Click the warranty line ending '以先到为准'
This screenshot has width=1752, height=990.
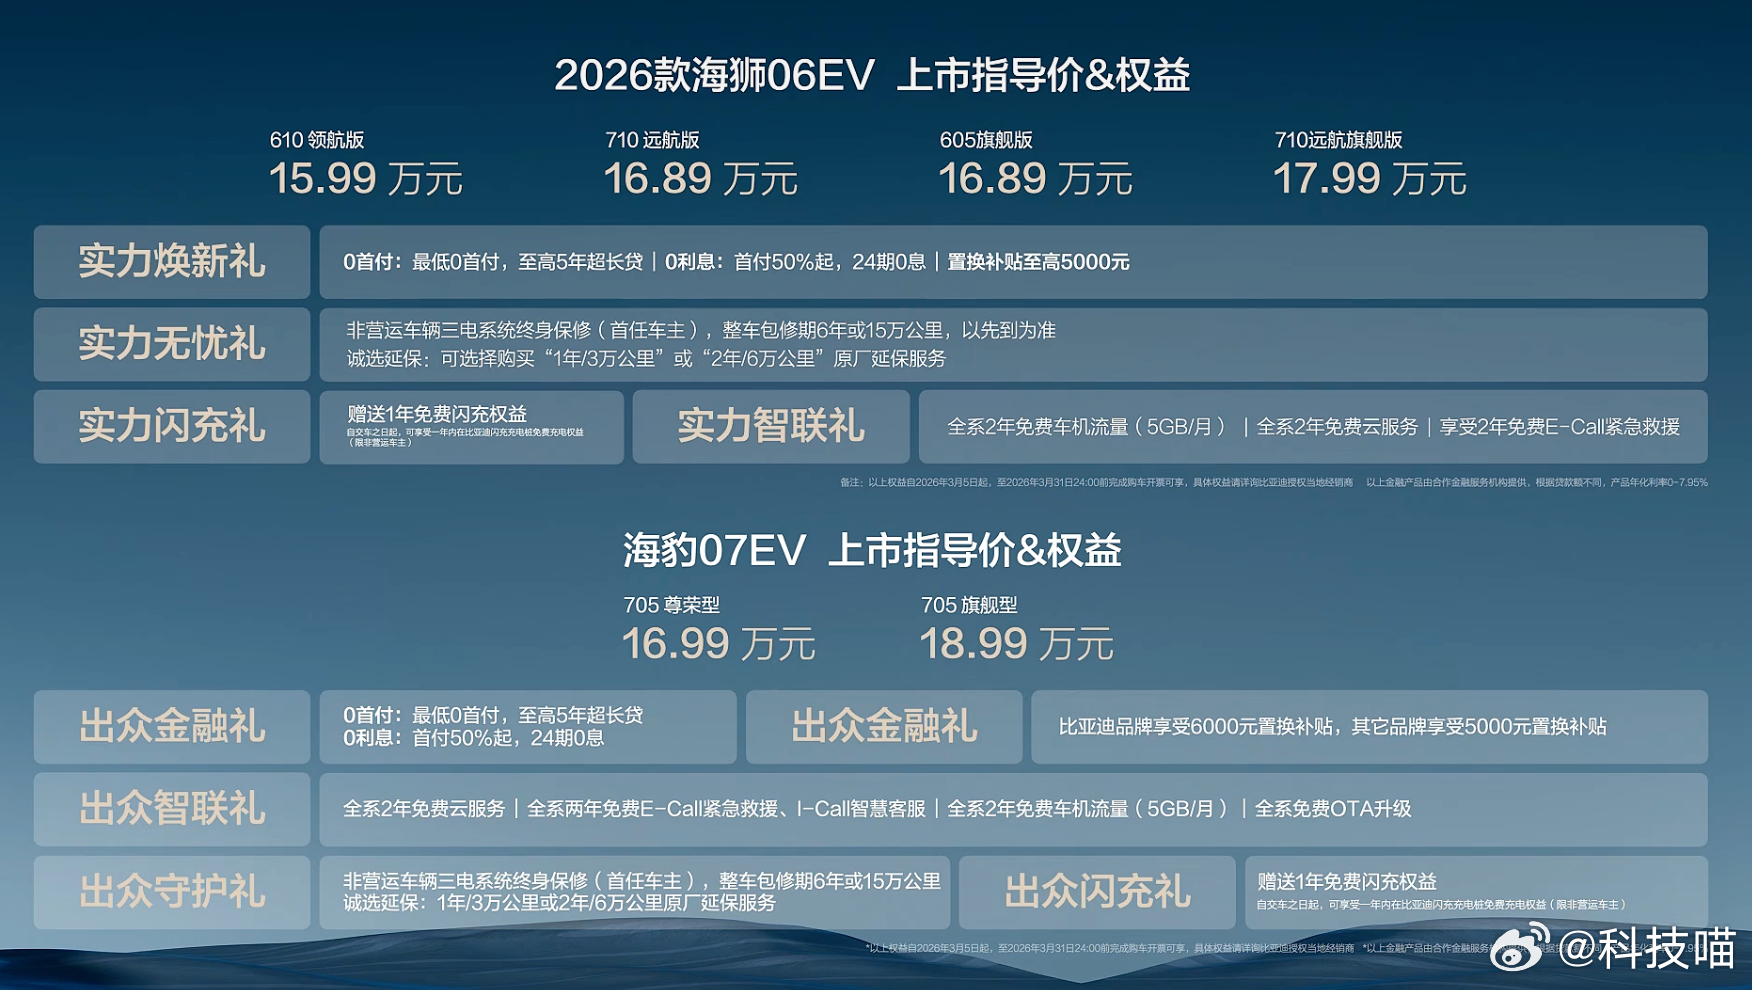[x=701, y=330]
